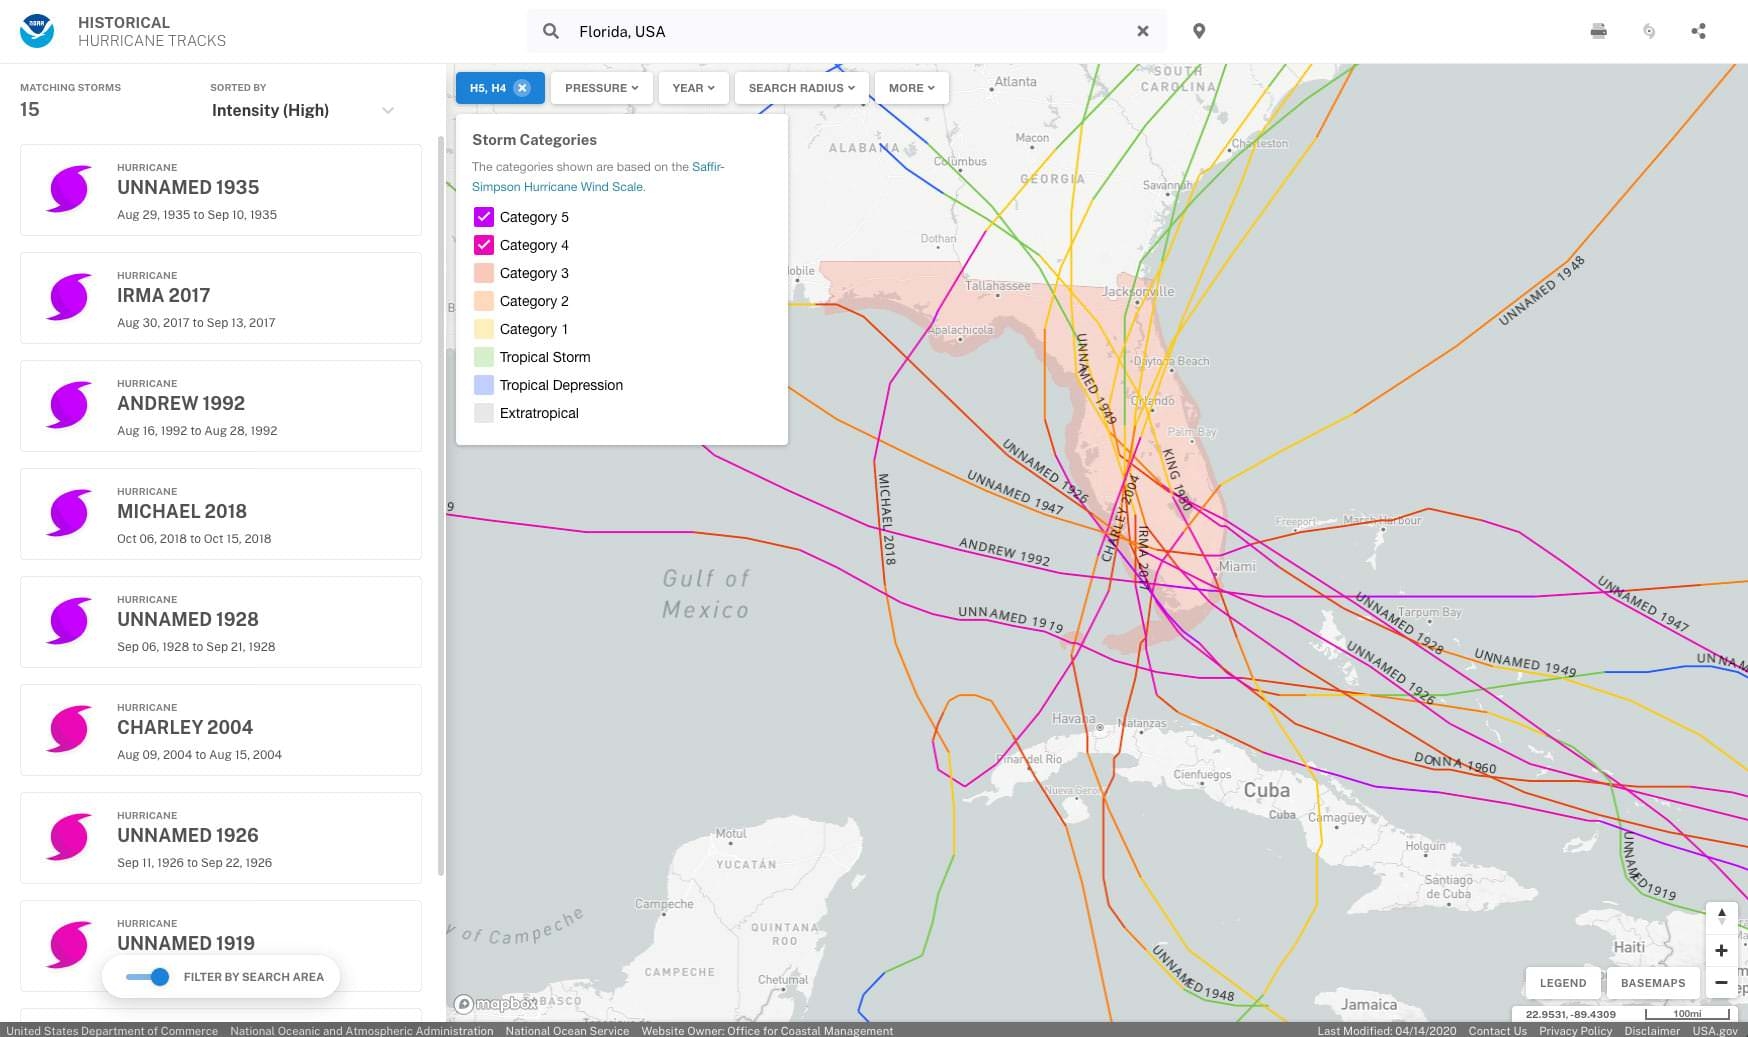Open the print option via printer icon
This screenshot has width=1748, height=1037.
[x=1598, y=31]
